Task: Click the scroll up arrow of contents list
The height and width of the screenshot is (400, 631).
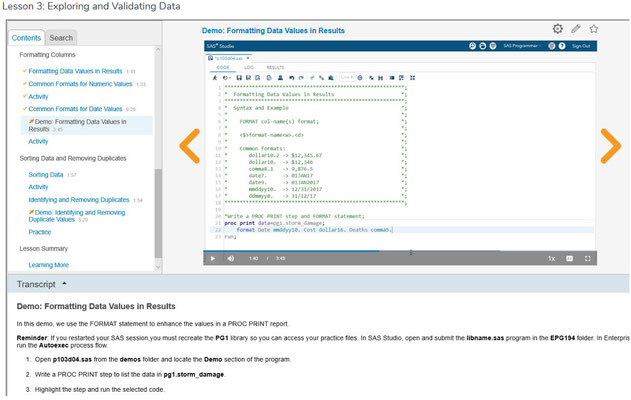Action: tap(158, 49)
